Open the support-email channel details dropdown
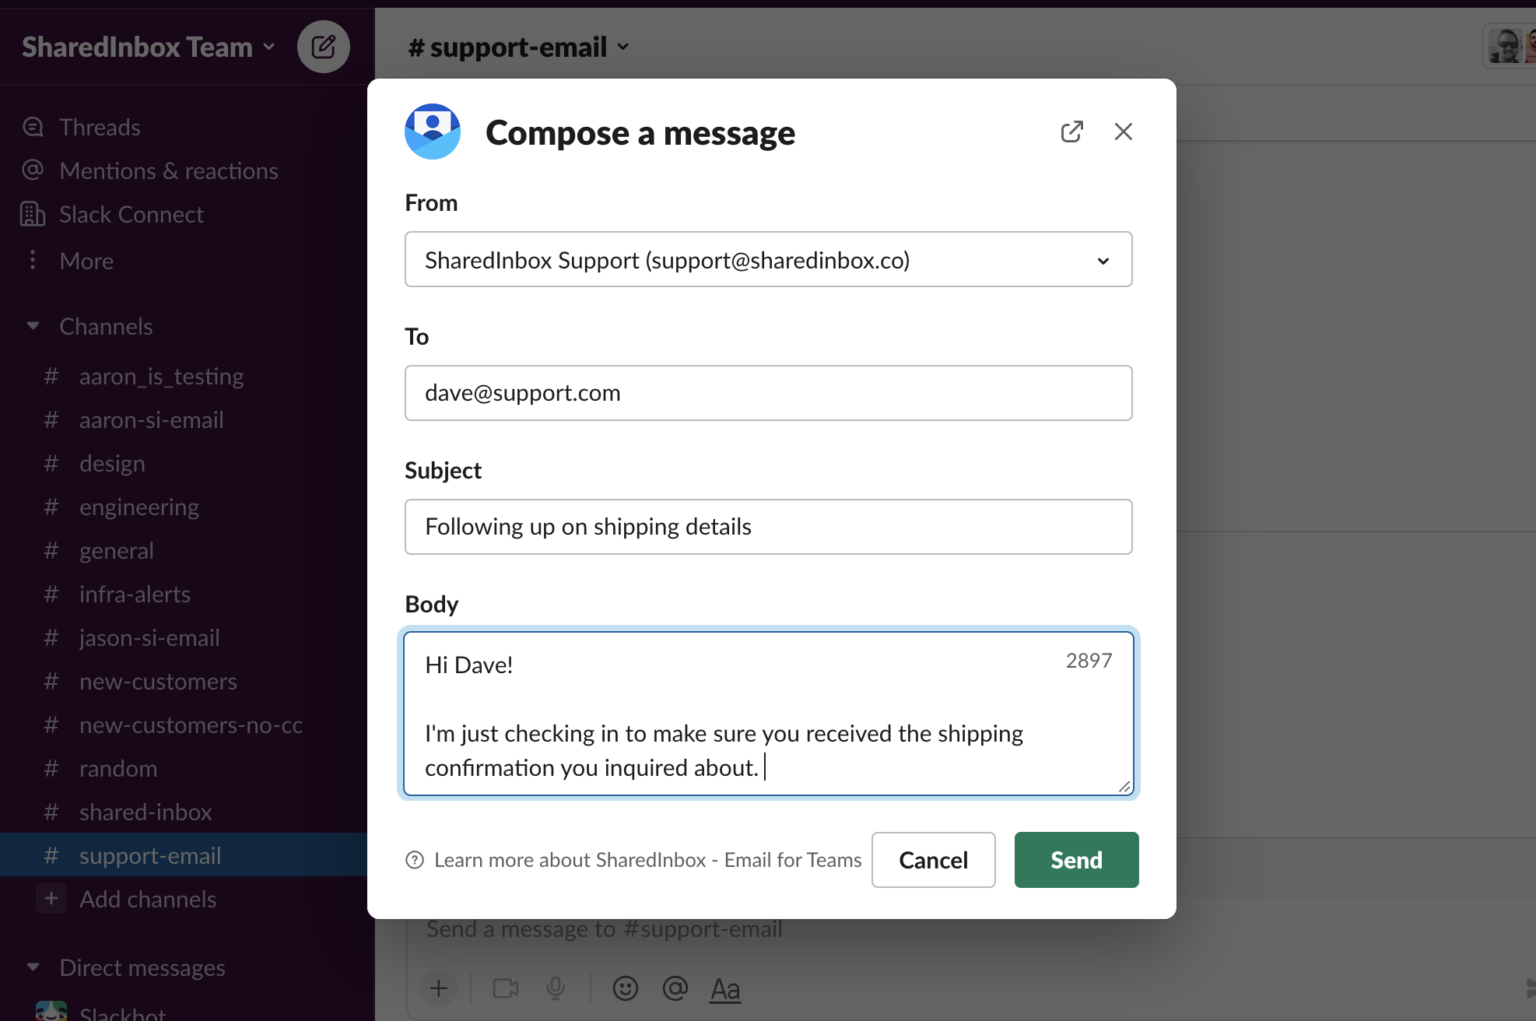The image size is (1536, 1021). (519, 47)
